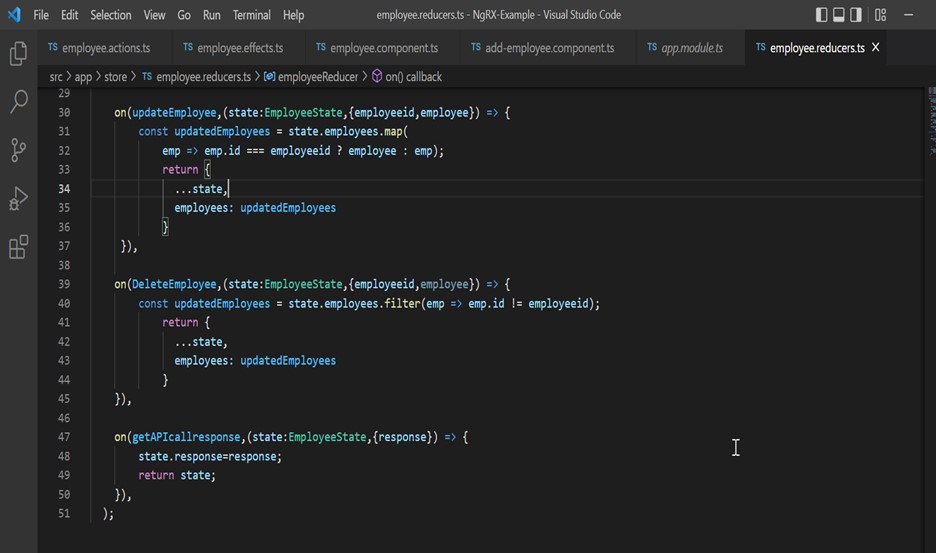Viewport: 936px width, 553px height.
Task: Click the Customize Layout icon
Action: coord(880,15)
